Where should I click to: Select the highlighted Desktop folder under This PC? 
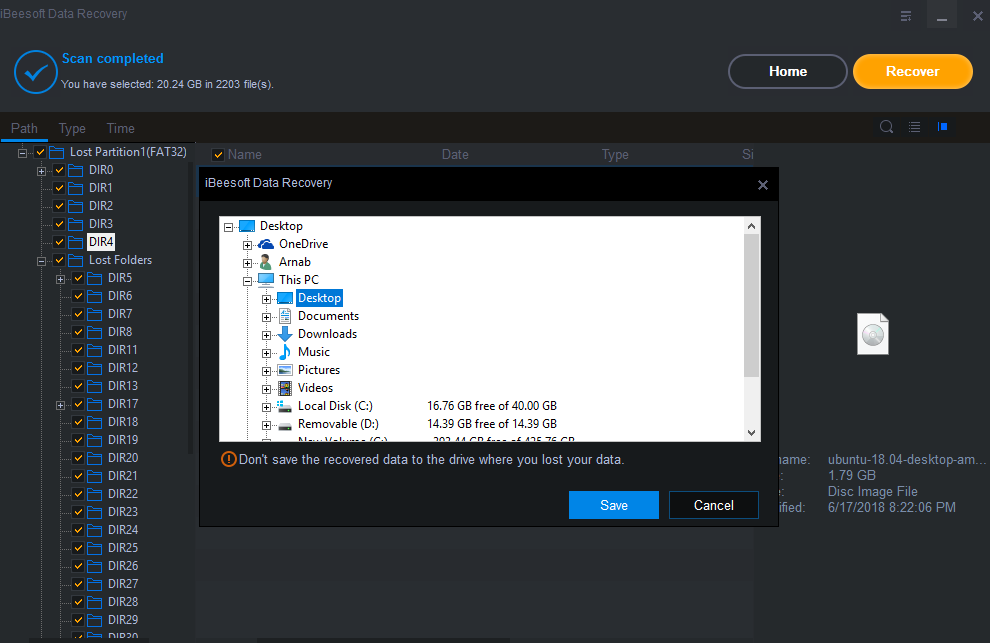[319, 298]
